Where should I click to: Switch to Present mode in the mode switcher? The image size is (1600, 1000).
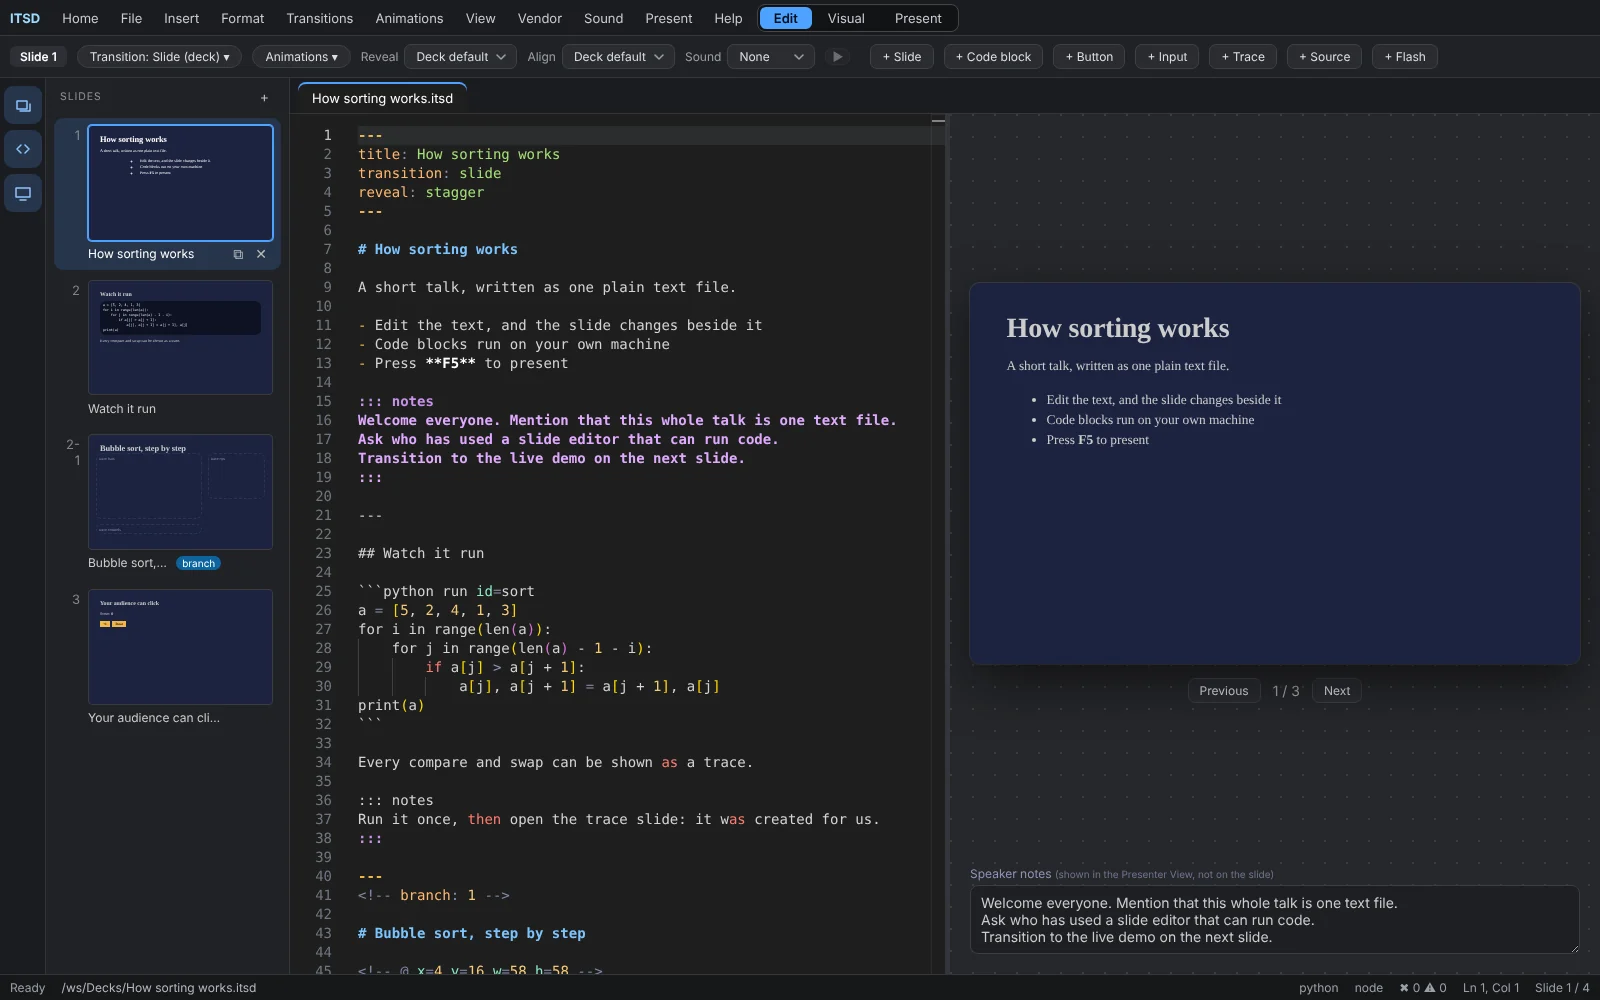point(918,18)
